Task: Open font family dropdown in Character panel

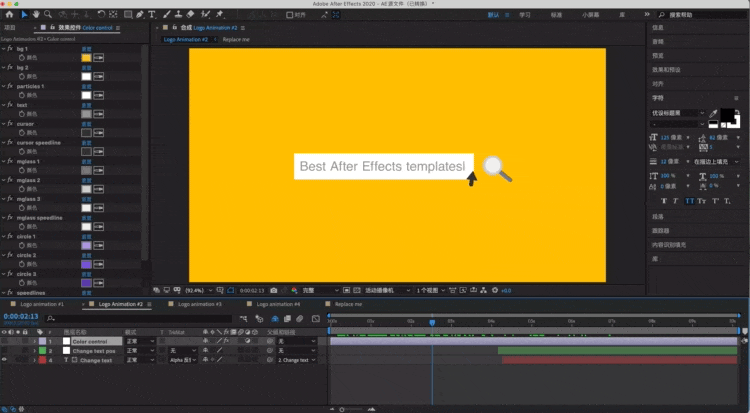Action: tap(678, 113)
